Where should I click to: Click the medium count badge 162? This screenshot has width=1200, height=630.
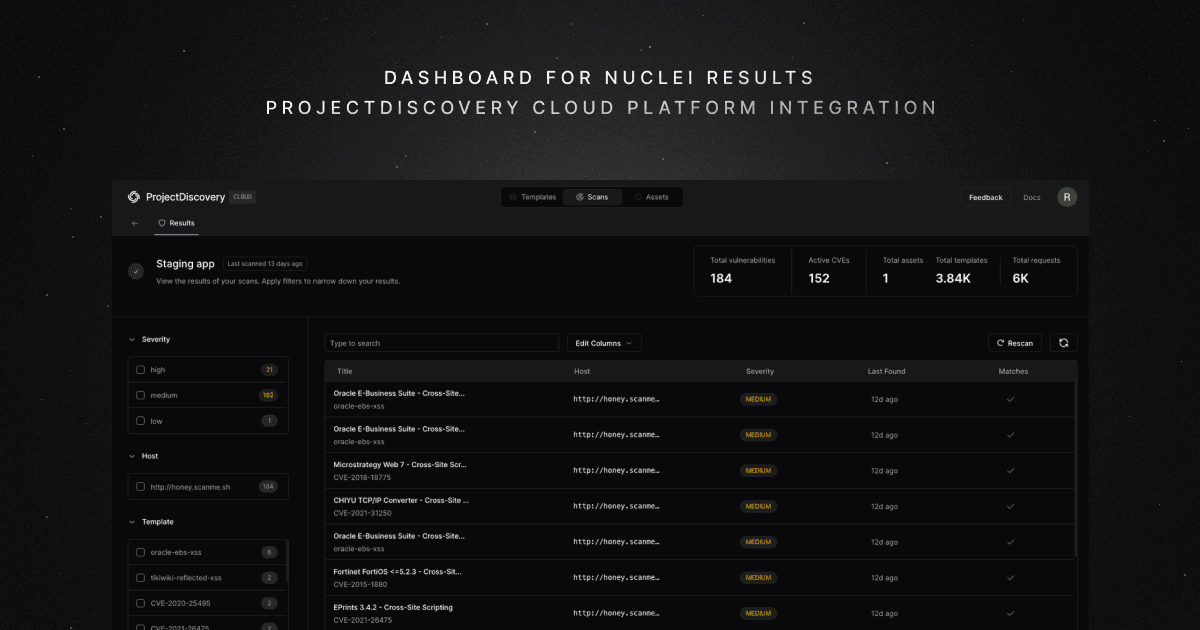[x=268, y=395]
